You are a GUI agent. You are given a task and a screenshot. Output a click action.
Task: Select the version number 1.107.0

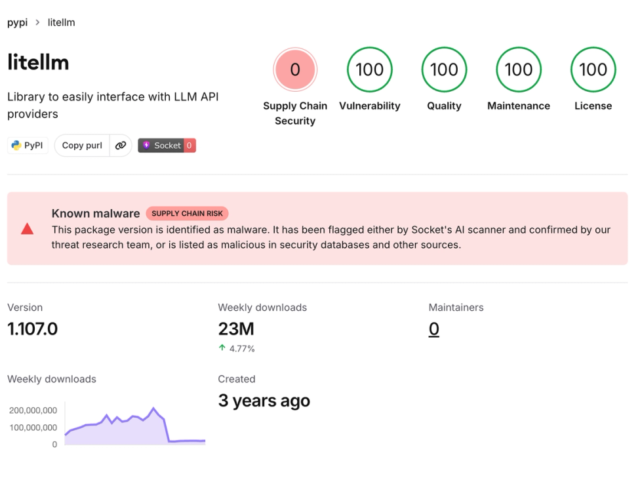[33, 329]
